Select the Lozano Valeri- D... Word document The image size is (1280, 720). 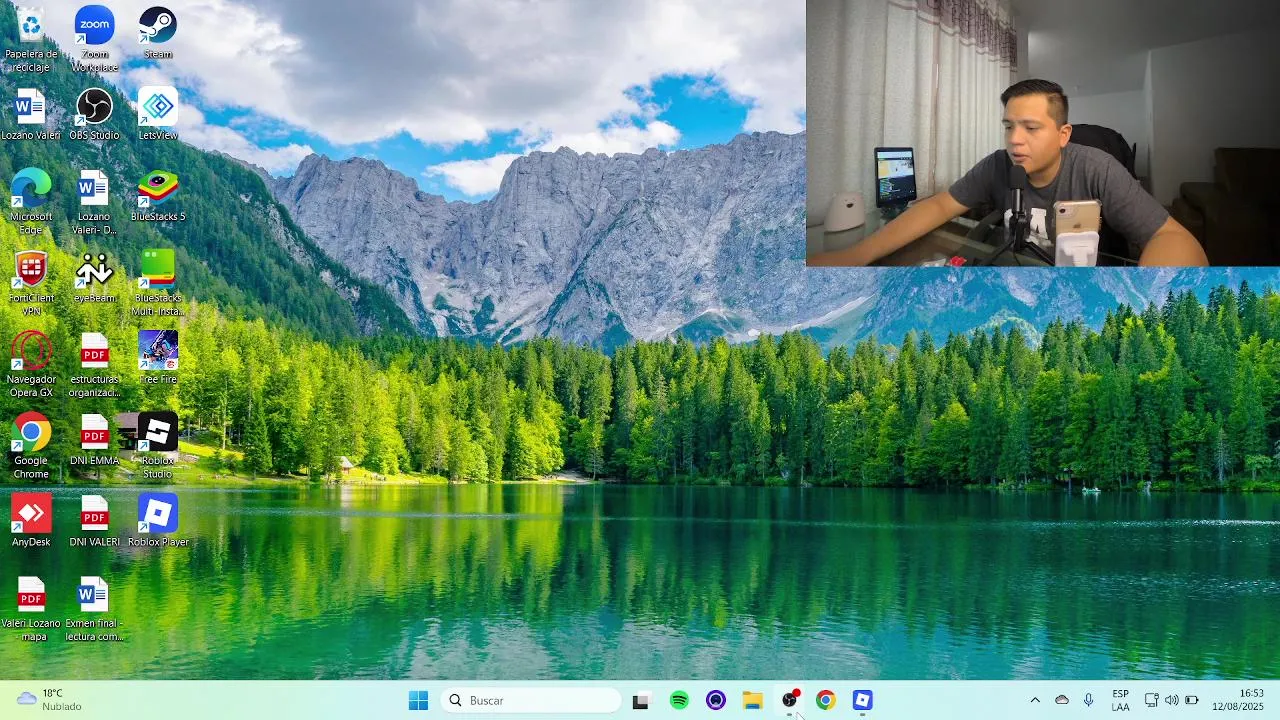pyautogui.click(x=94, y=202)
